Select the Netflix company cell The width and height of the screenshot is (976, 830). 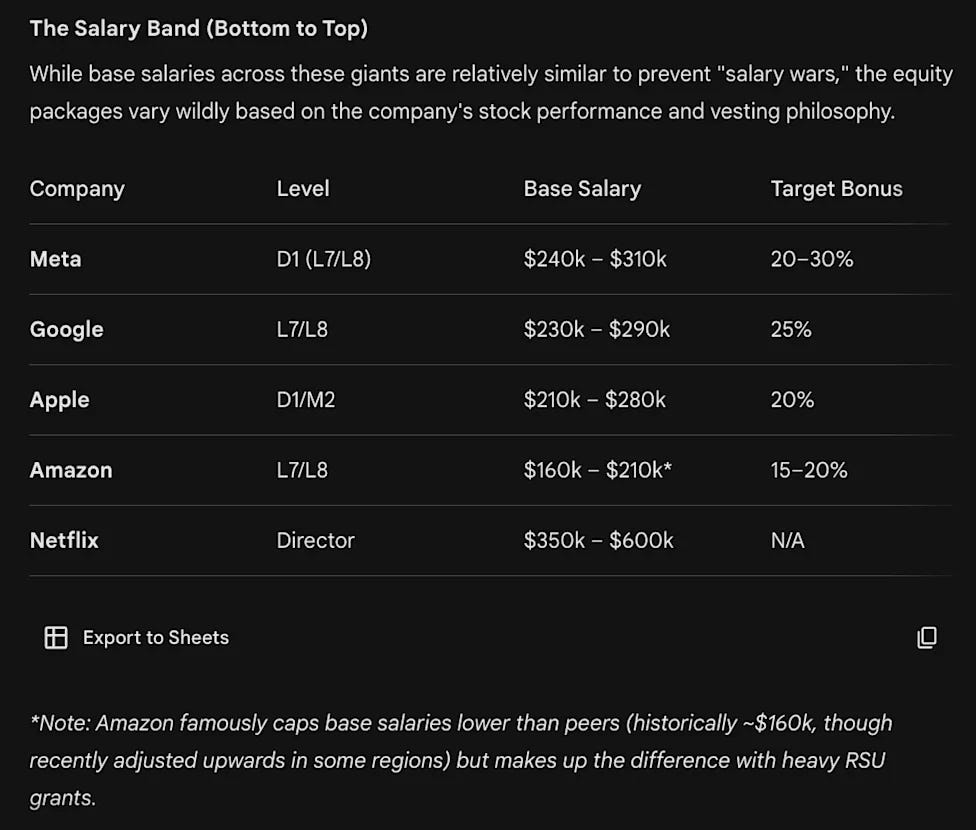pyautogui.click(x=64, y=540)
